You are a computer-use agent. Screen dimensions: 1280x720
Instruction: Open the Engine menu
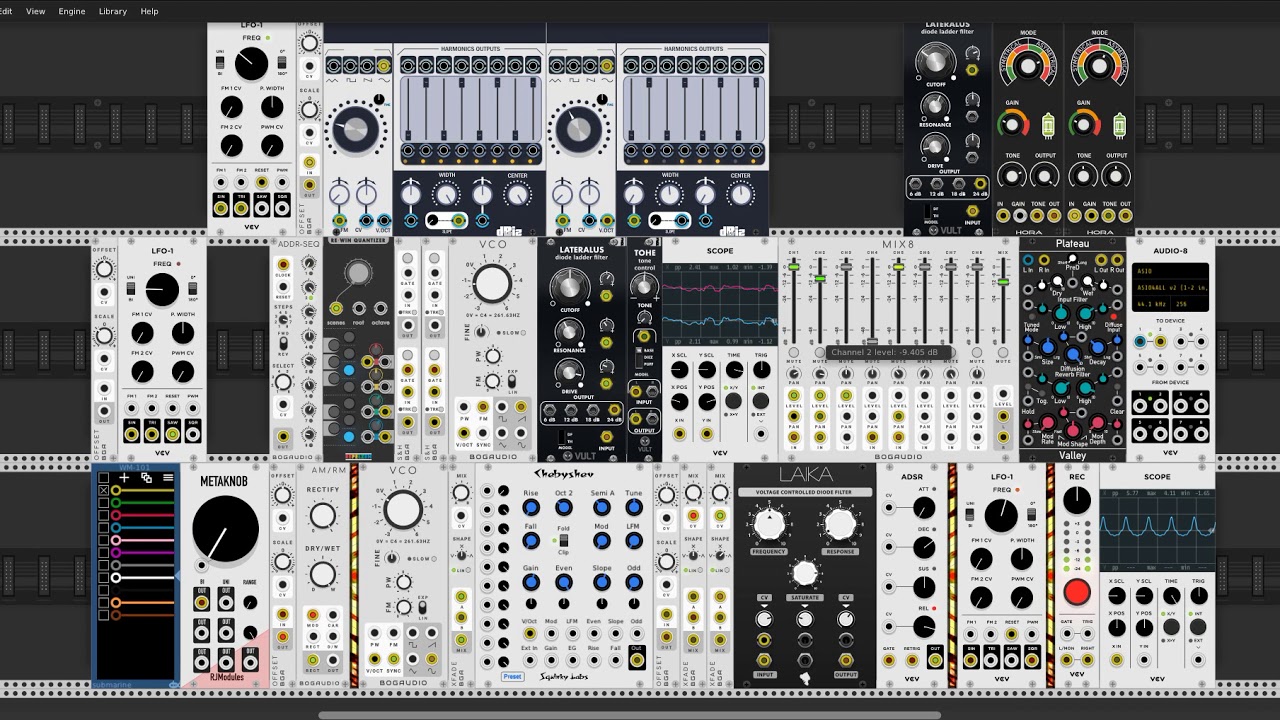point(72,11)
